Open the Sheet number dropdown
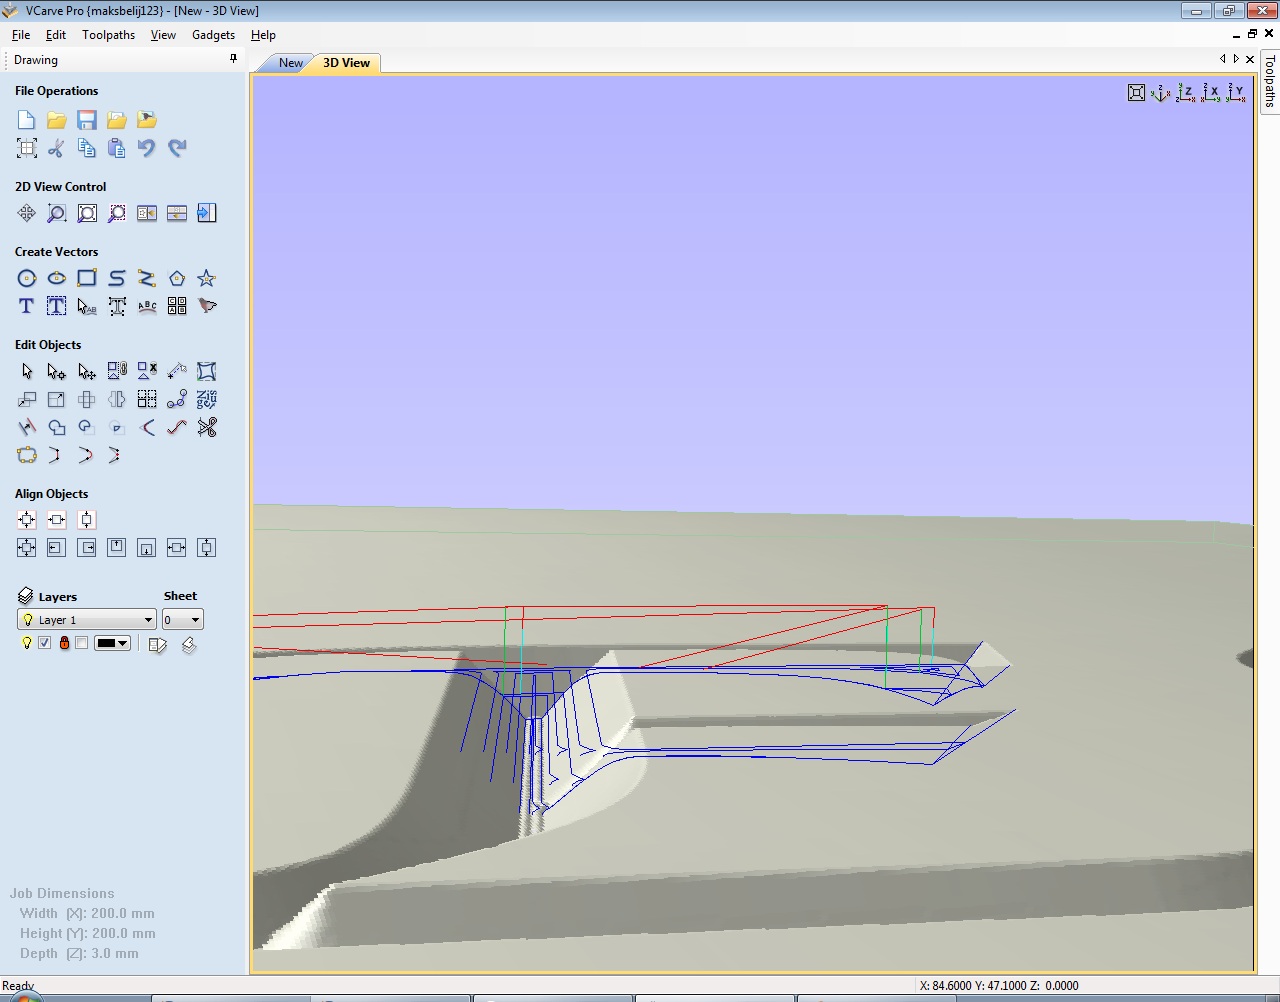The image size is (1280, 1002). pyautogui.click(x=183, y=620)
